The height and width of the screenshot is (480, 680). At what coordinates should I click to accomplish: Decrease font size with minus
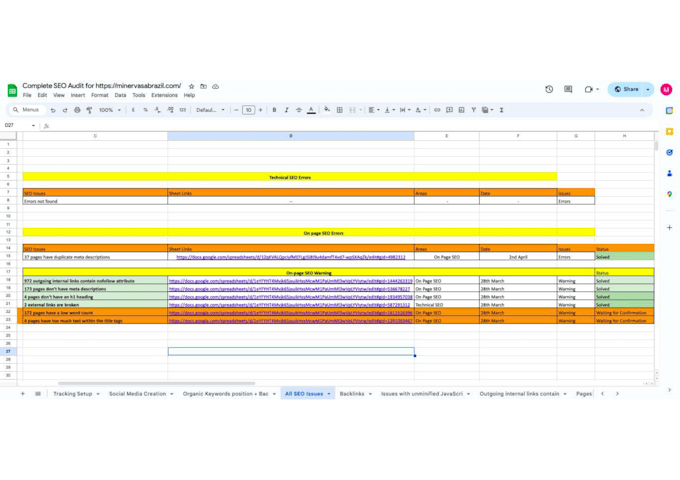(x=236, y=110)
